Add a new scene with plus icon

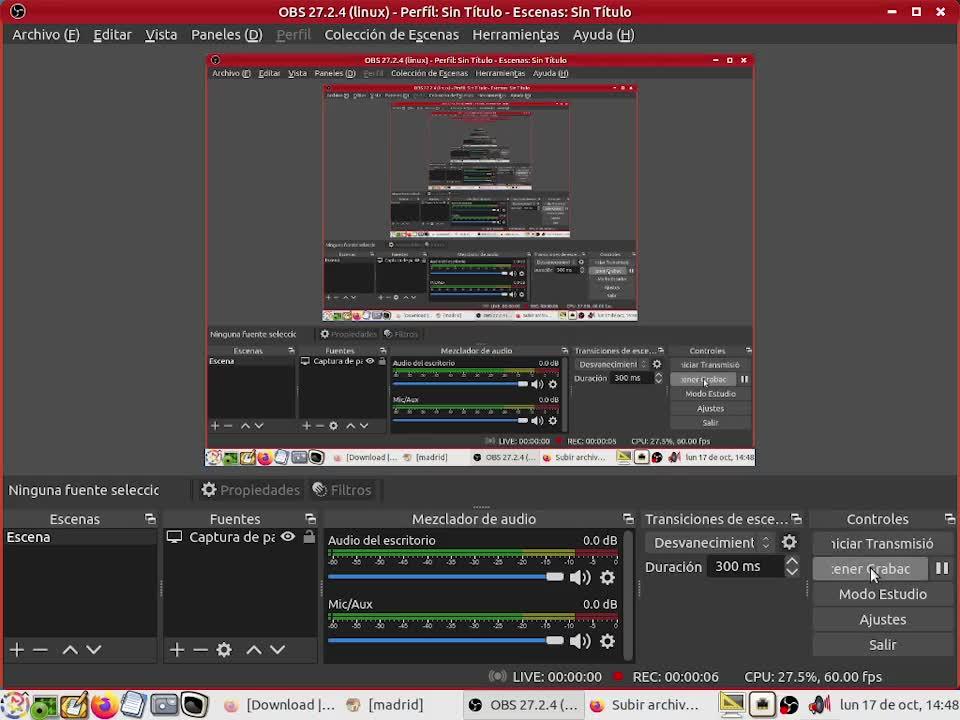point(17,650)
